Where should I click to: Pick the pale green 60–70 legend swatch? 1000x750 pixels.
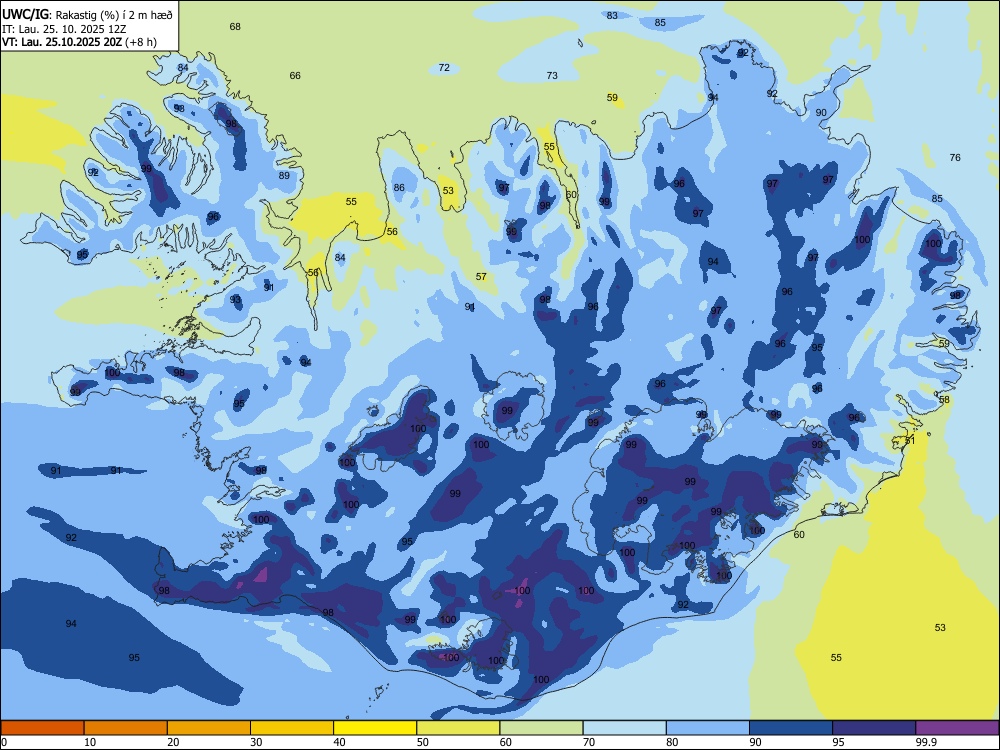point(541,728)
